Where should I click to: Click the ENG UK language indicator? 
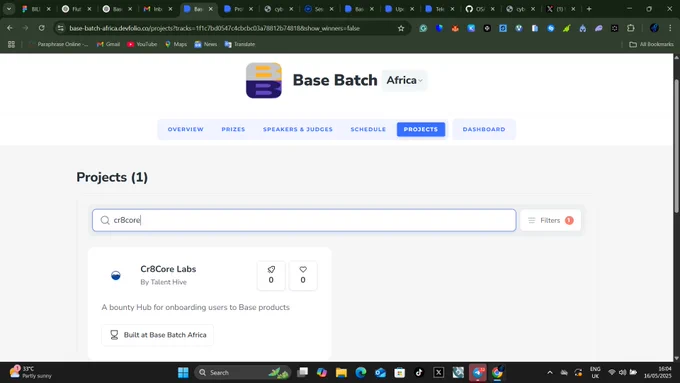[x=595, y=372]
